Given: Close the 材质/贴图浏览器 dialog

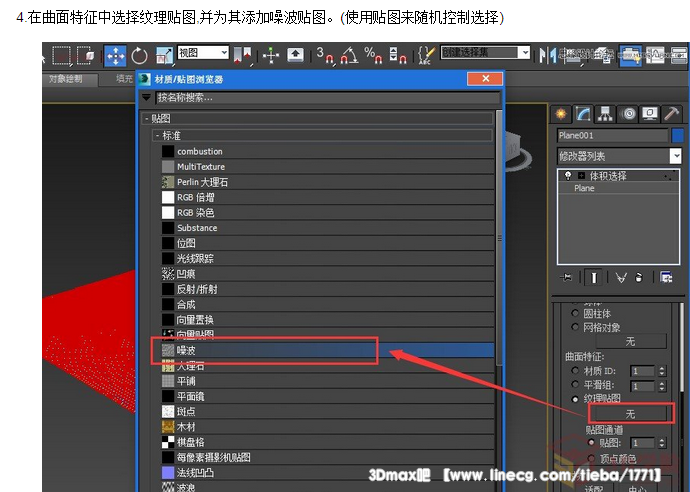Looking at the screenshot, I should 485,78.
